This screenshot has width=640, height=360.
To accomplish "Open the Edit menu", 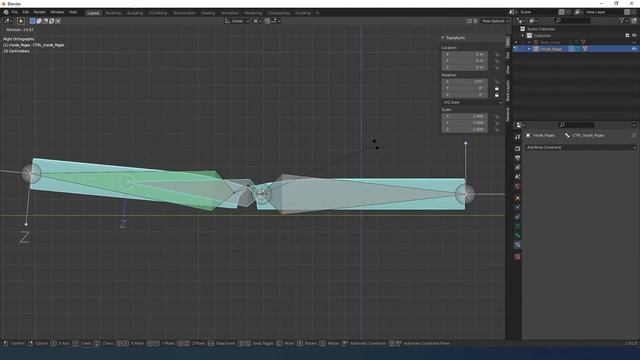I will [x=26, y=12].
